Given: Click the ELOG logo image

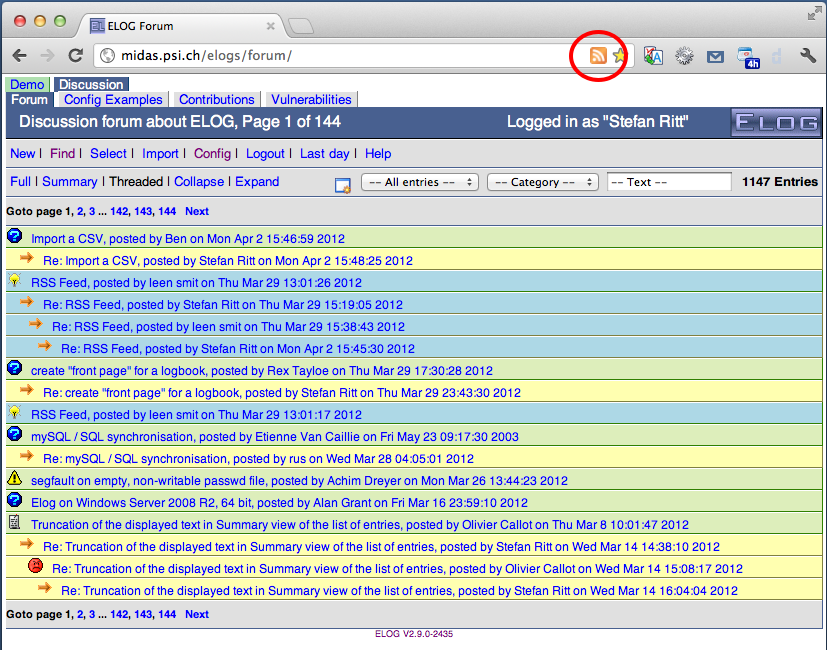Looking at the screenshot, I should click(776, 122).
